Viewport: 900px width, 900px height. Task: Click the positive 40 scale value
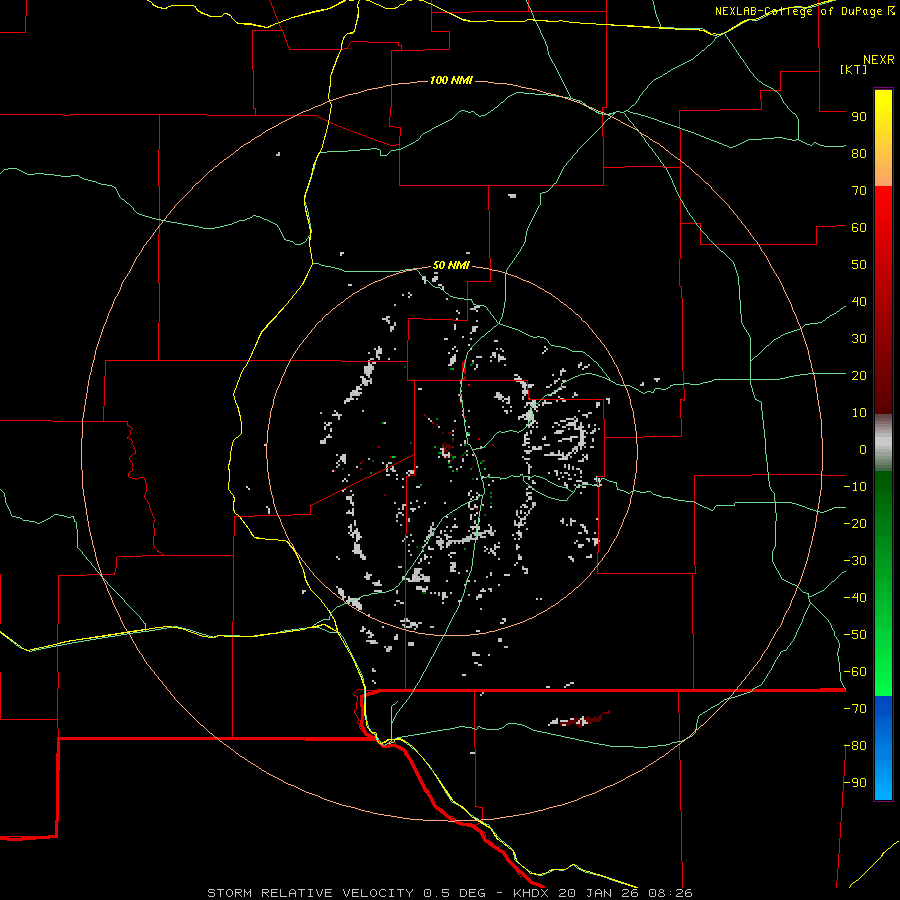point(859,301)
